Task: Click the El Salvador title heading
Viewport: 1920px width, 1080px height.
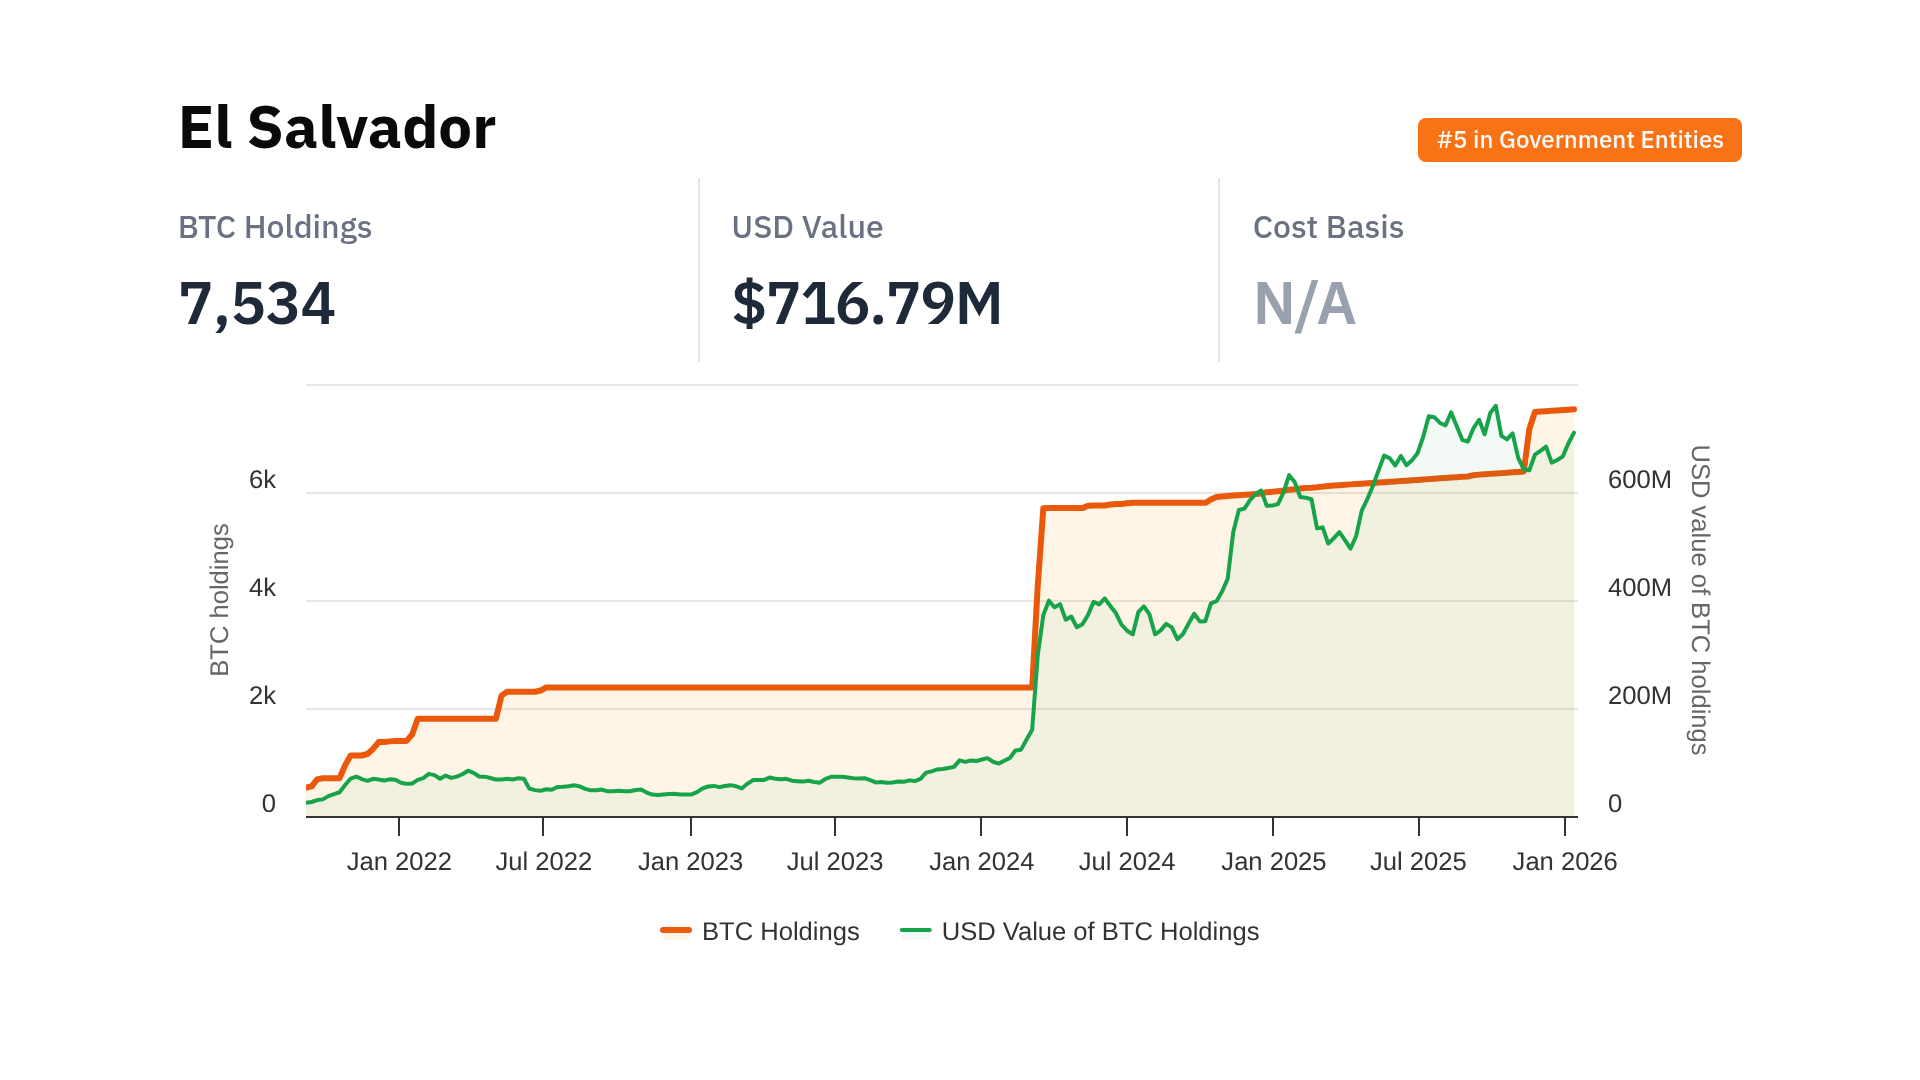Action: coord(337,128)
